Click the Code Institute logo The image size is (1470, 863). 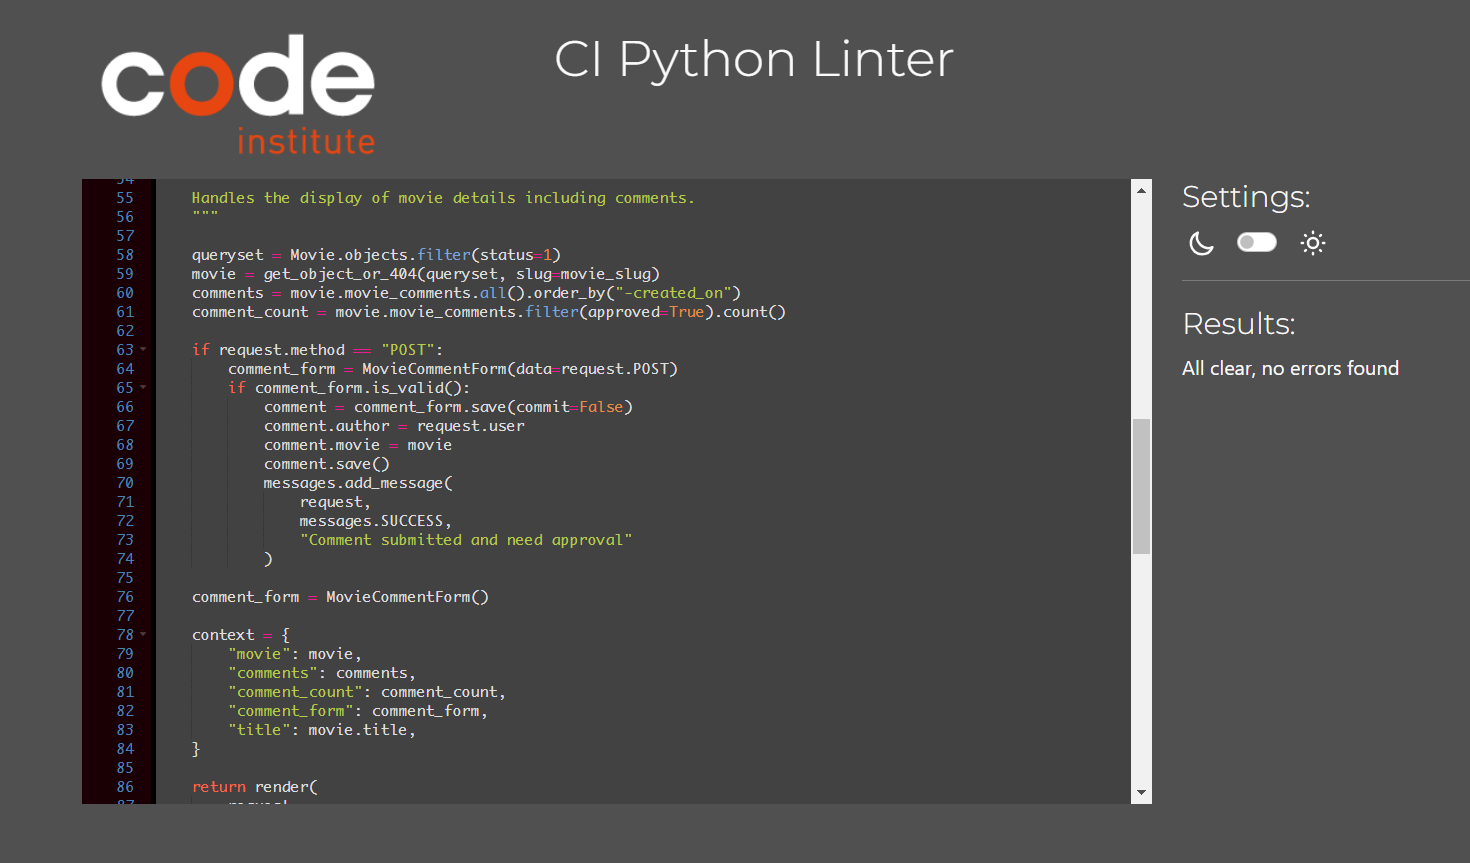238,95
